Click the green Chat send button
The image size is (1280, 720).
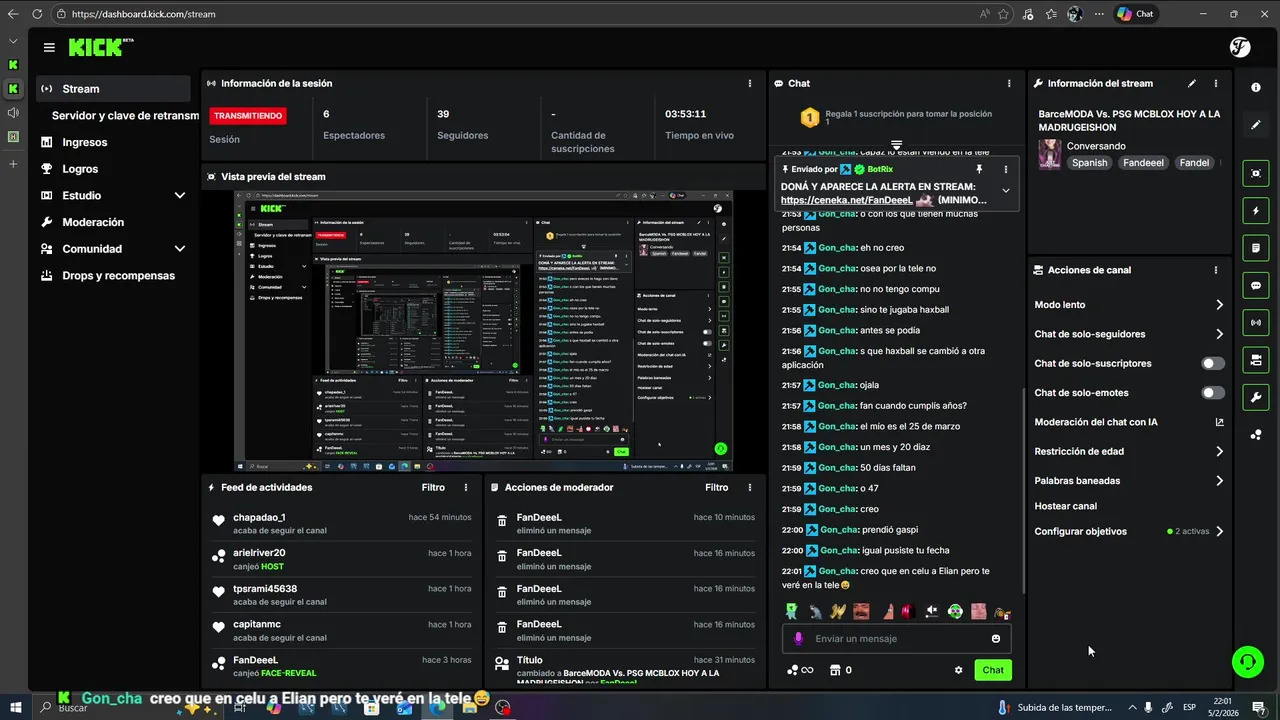(993, 670)
